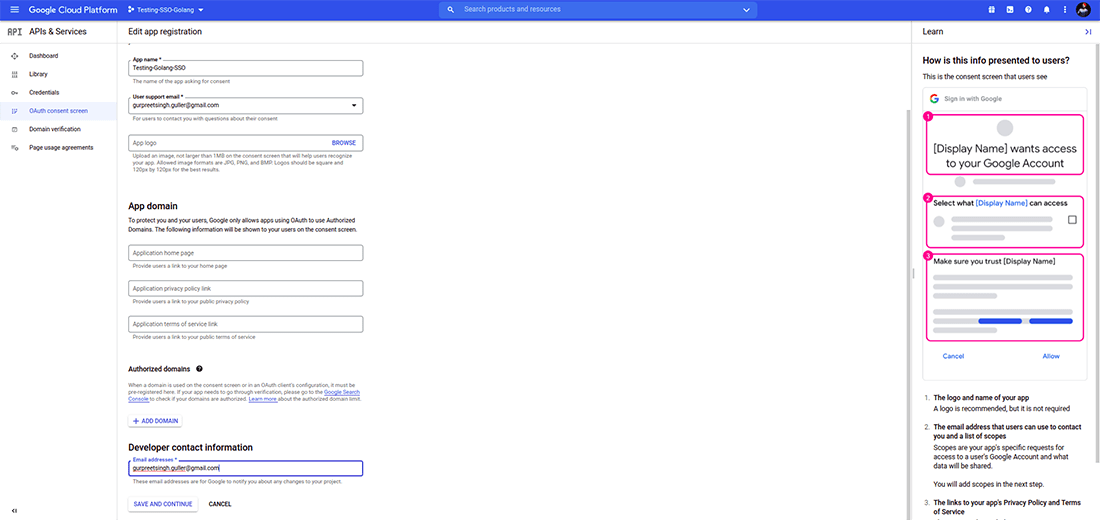The image size is (1100, 520).
Task: Focus developer Email addresses field
Action: point(246,468)
